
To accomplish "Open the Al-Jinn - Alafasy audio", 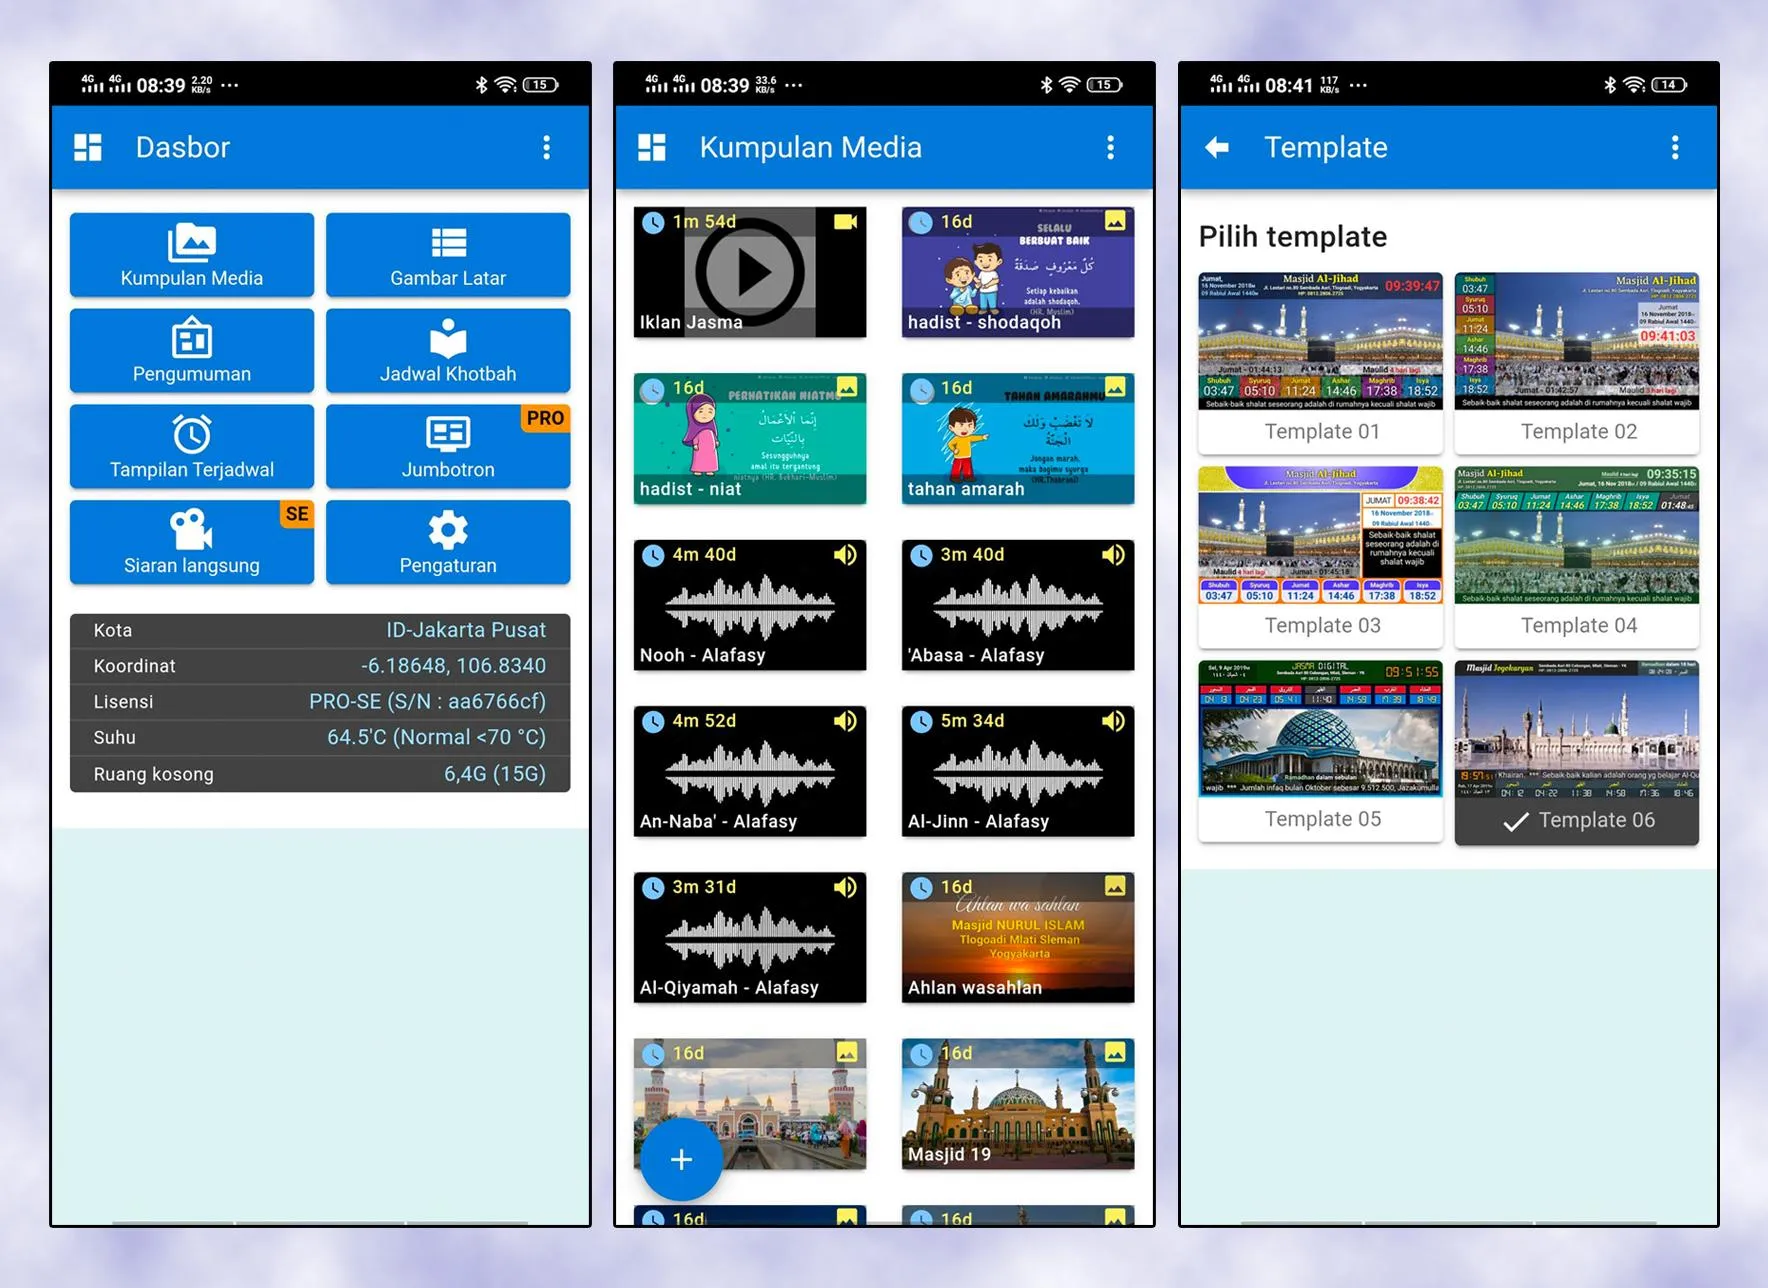I will pyautogui.click(x=1018, y=771).
